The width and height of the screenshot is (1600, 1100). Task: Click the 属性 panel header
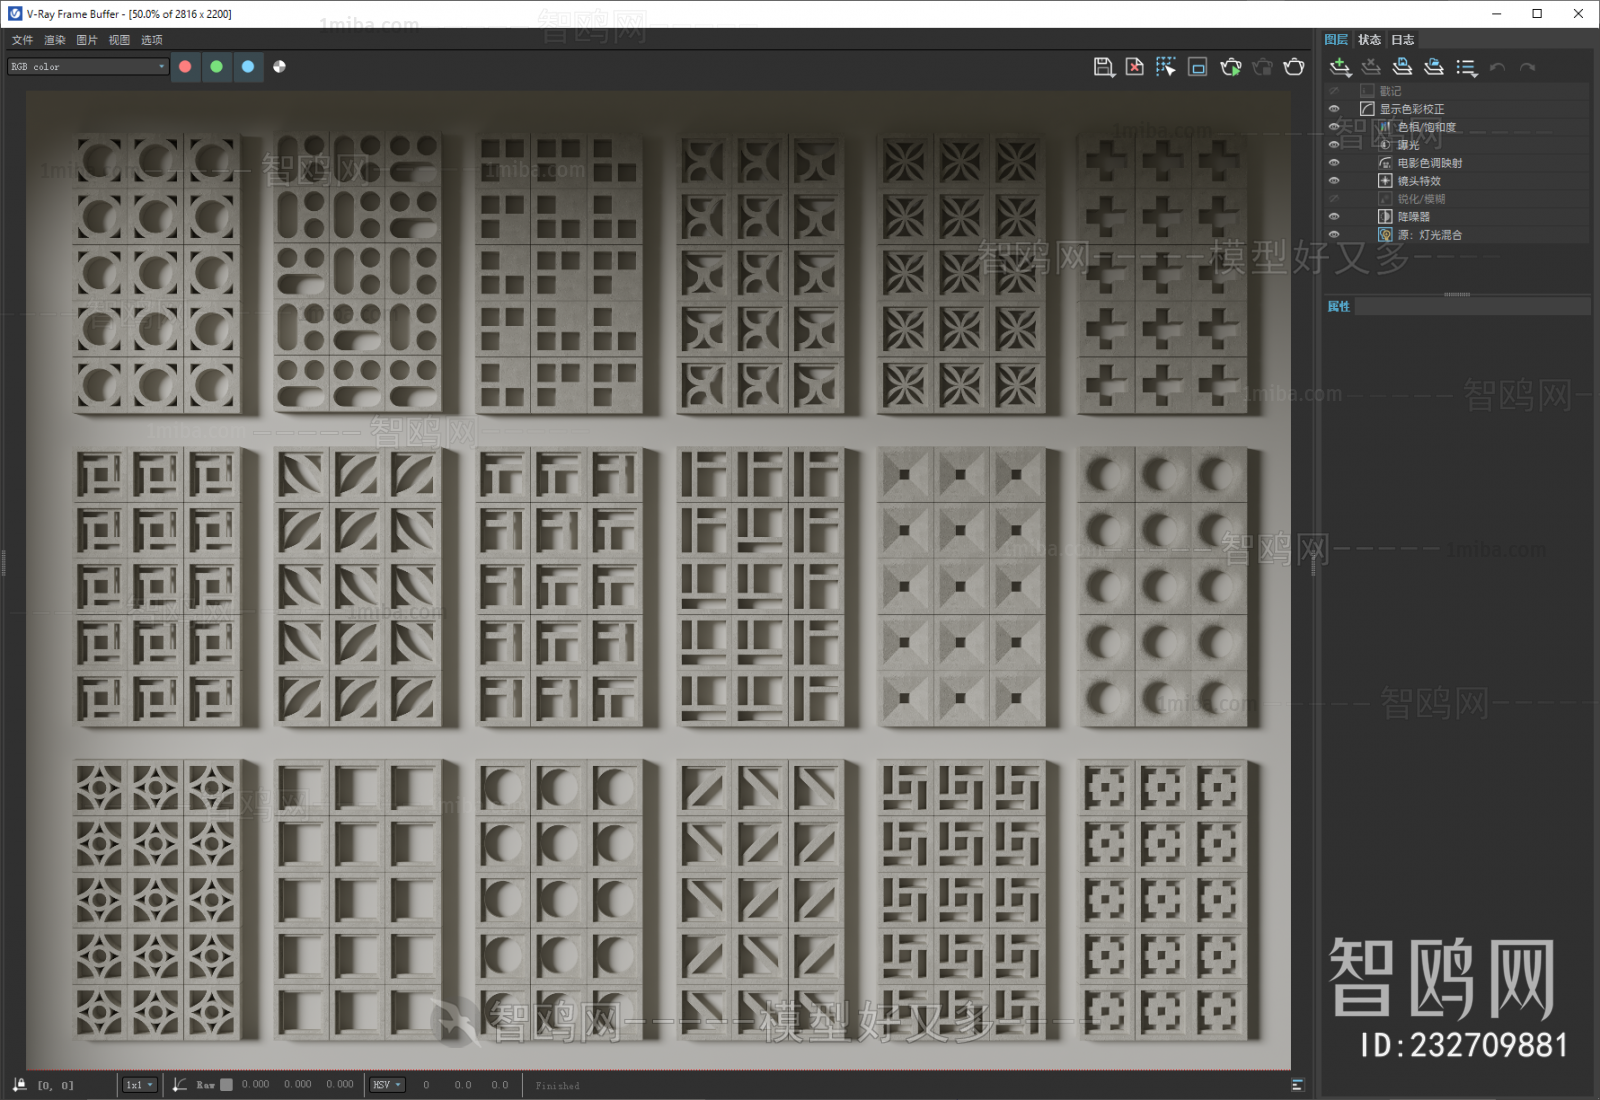[x=1457, y=307]
